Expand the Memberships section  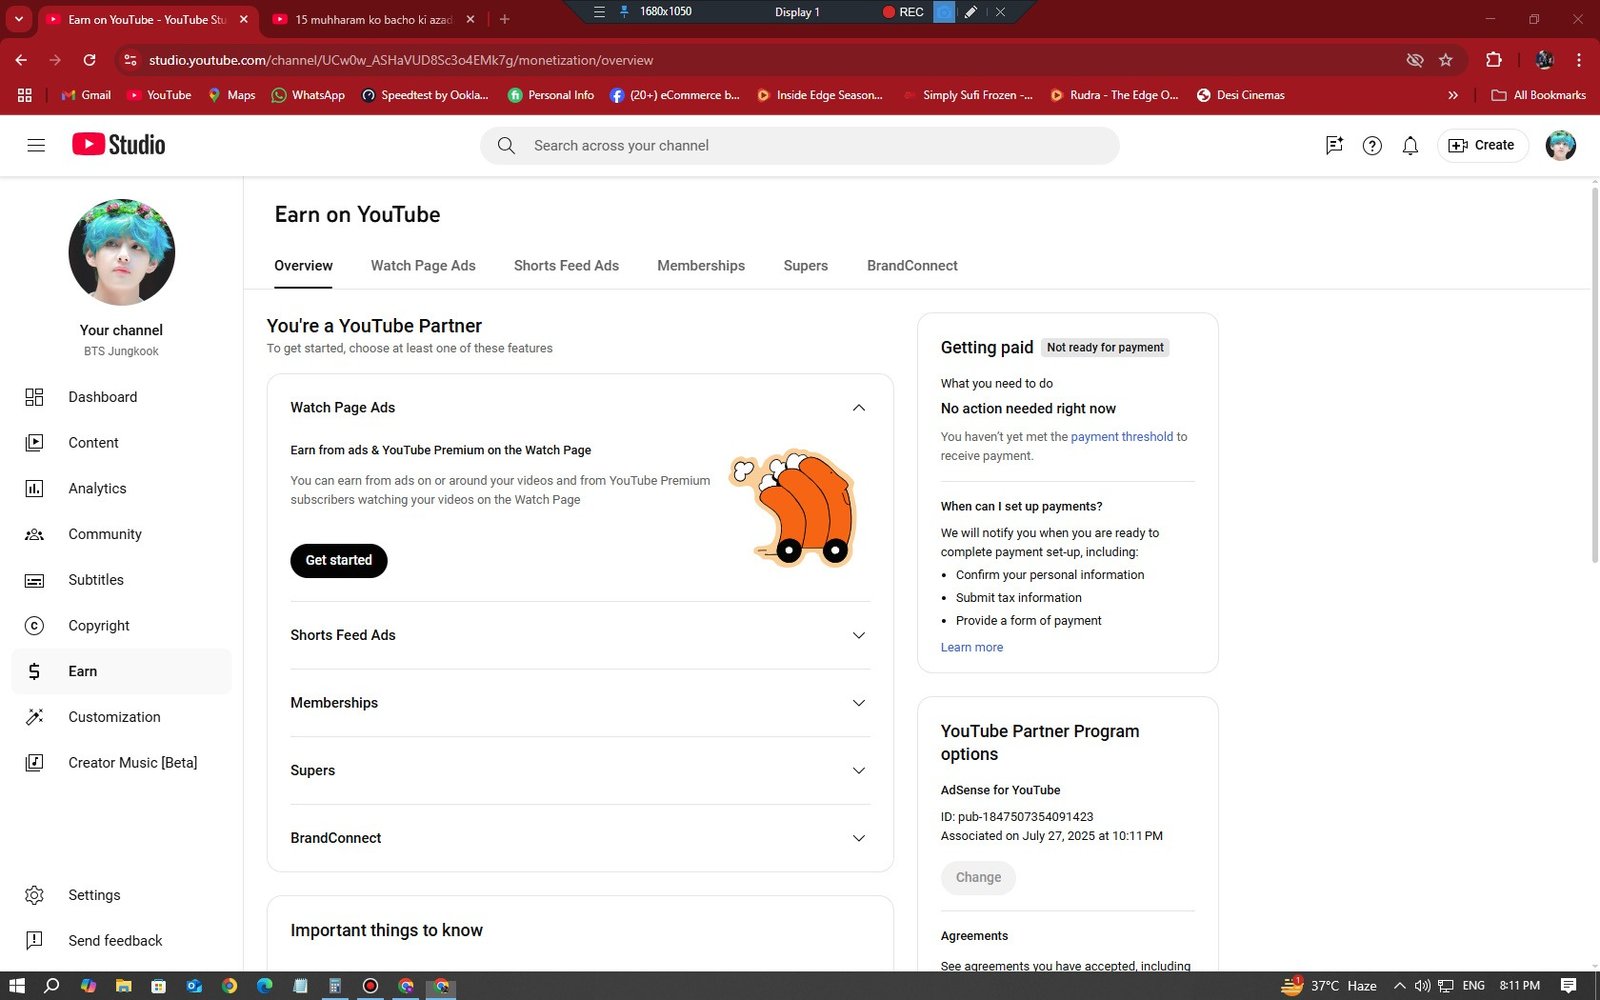coord(858,703)
